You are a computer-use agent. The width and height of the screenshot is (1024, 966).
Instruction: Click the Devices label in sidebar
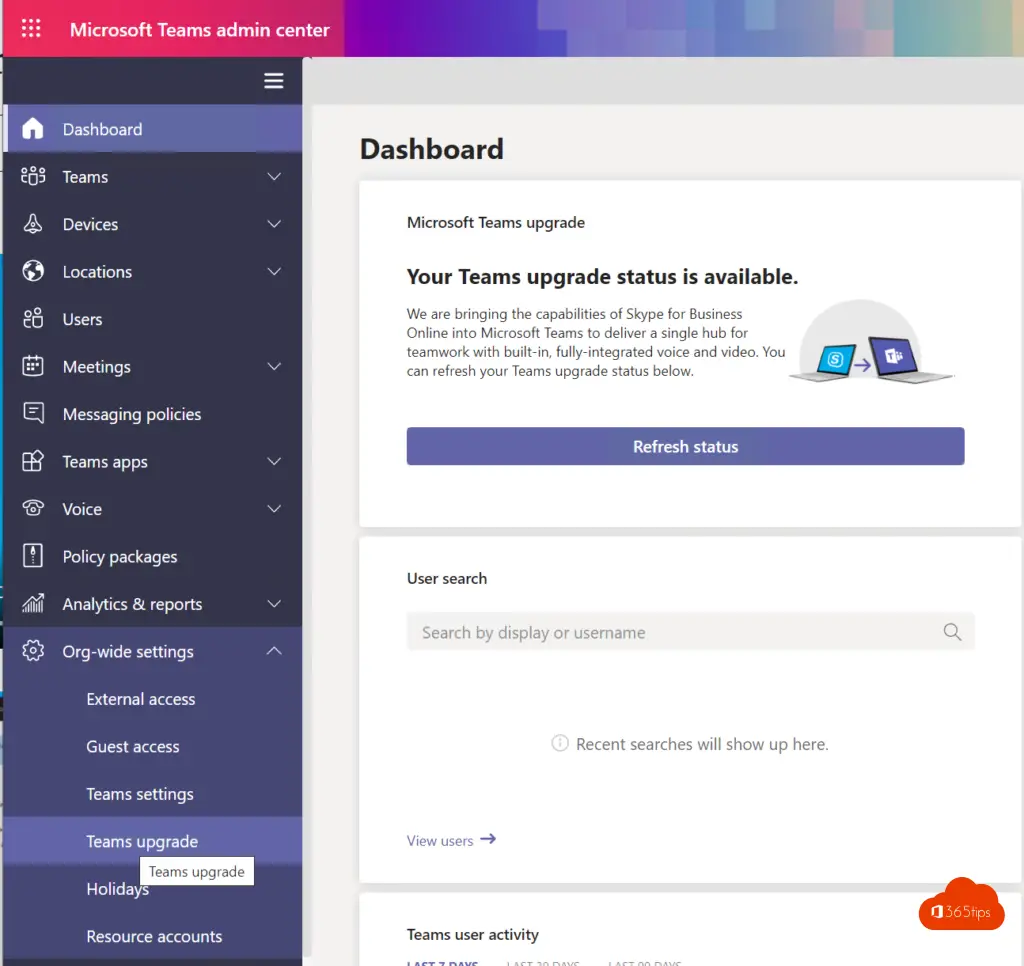click(90, 224)
